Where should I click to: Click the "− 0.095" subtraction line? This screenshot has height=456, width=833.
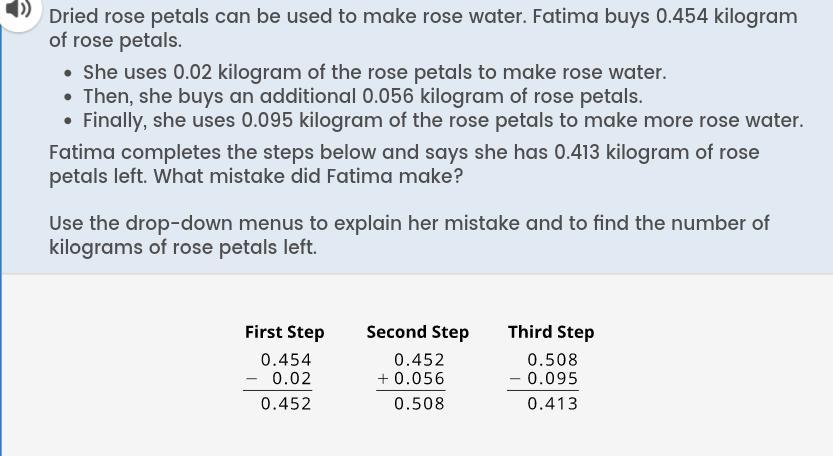click(x=543, y=379)
